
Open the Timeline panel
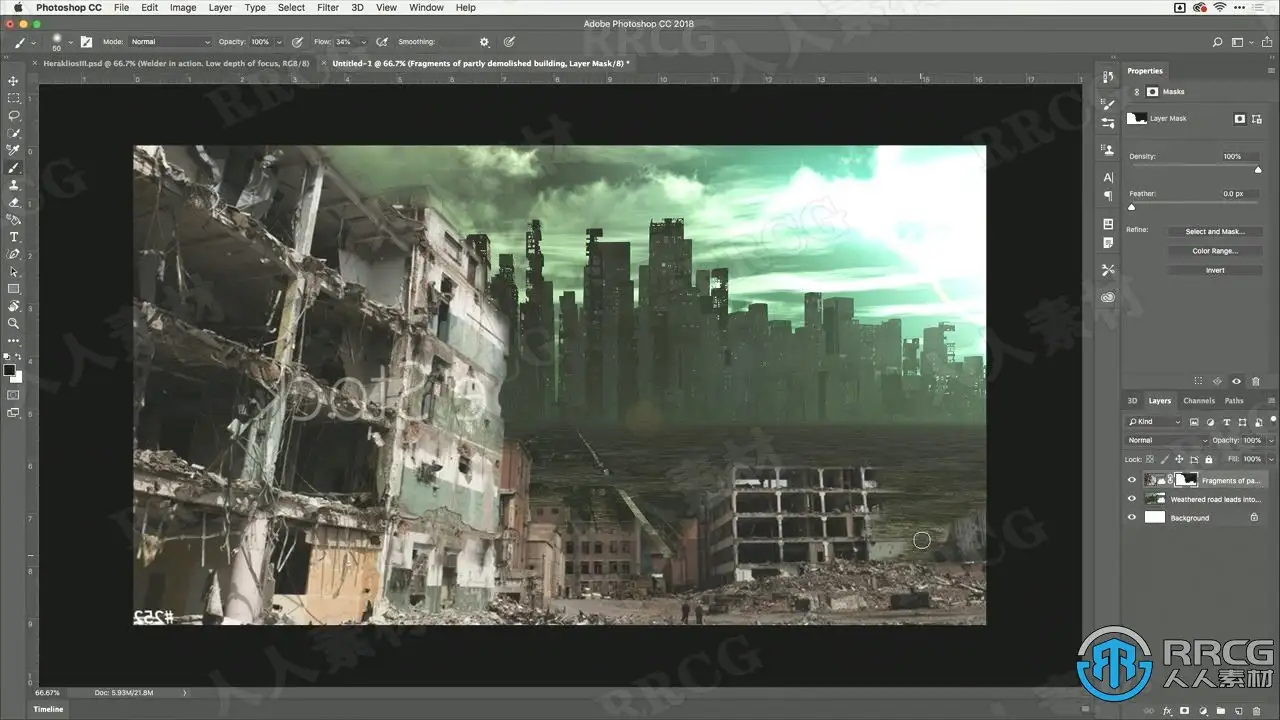pos(48,709)
